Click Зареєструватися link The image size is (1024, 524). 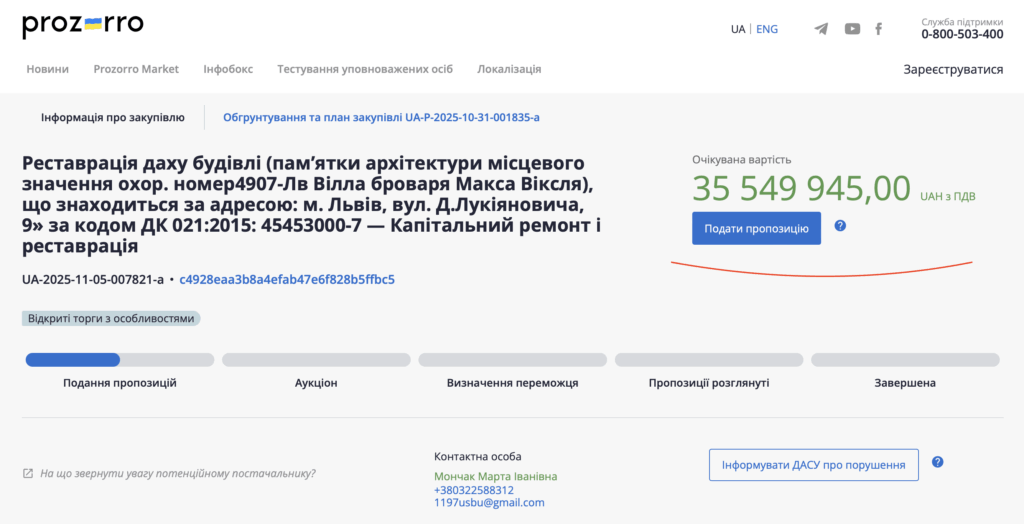click(953, 70)
